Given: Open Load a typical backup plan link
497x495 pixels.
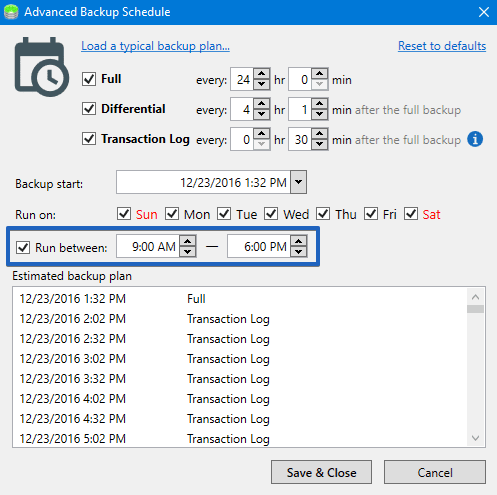Looking at the screenshot, I should coord(155,46).
